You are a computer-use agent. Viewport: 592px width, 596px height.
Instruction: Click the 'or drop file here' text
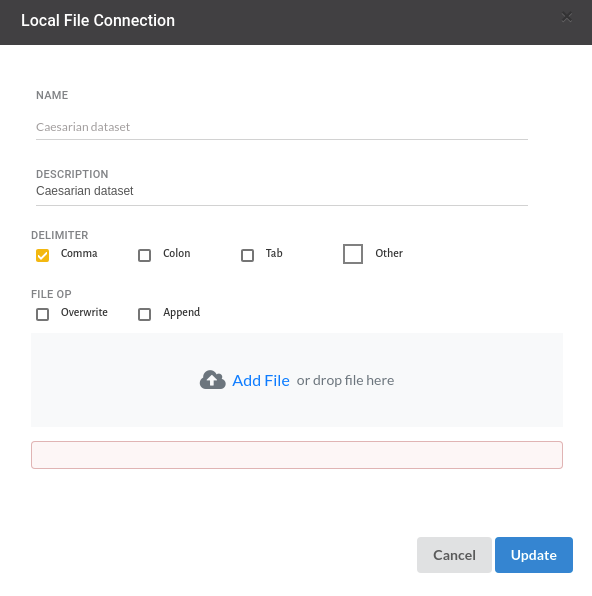[x=345, y=380]
